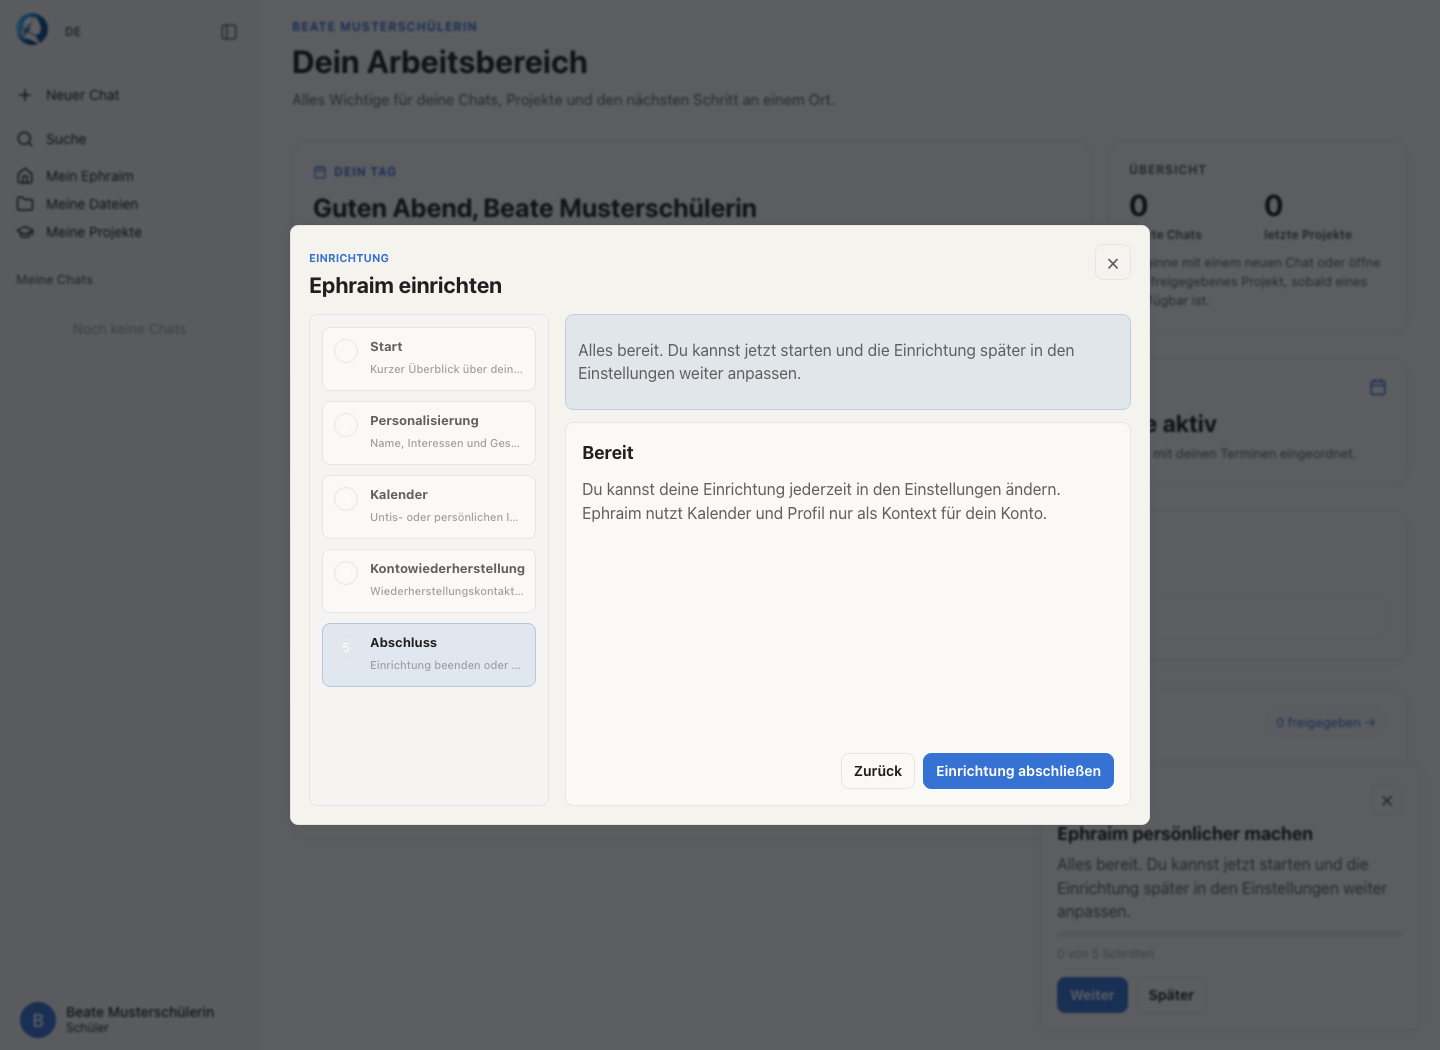Click the Ephraim logo in sidebar
Screen dimensions: 1440x1050
(32, 30)
